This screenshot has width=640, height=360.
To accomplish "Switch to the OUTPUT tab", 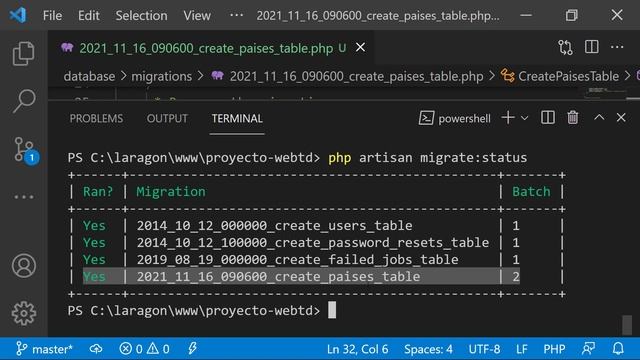I will pyautogui.click(x=167, y=118).
